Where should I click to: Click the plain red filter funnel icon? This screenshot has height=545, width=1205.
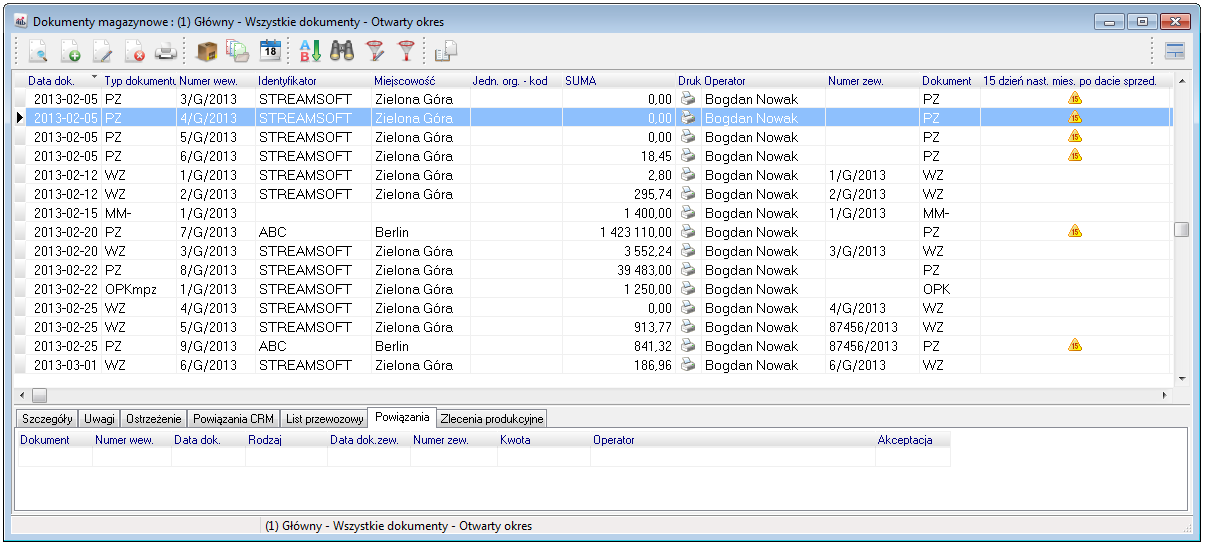(x=406, y=51)
